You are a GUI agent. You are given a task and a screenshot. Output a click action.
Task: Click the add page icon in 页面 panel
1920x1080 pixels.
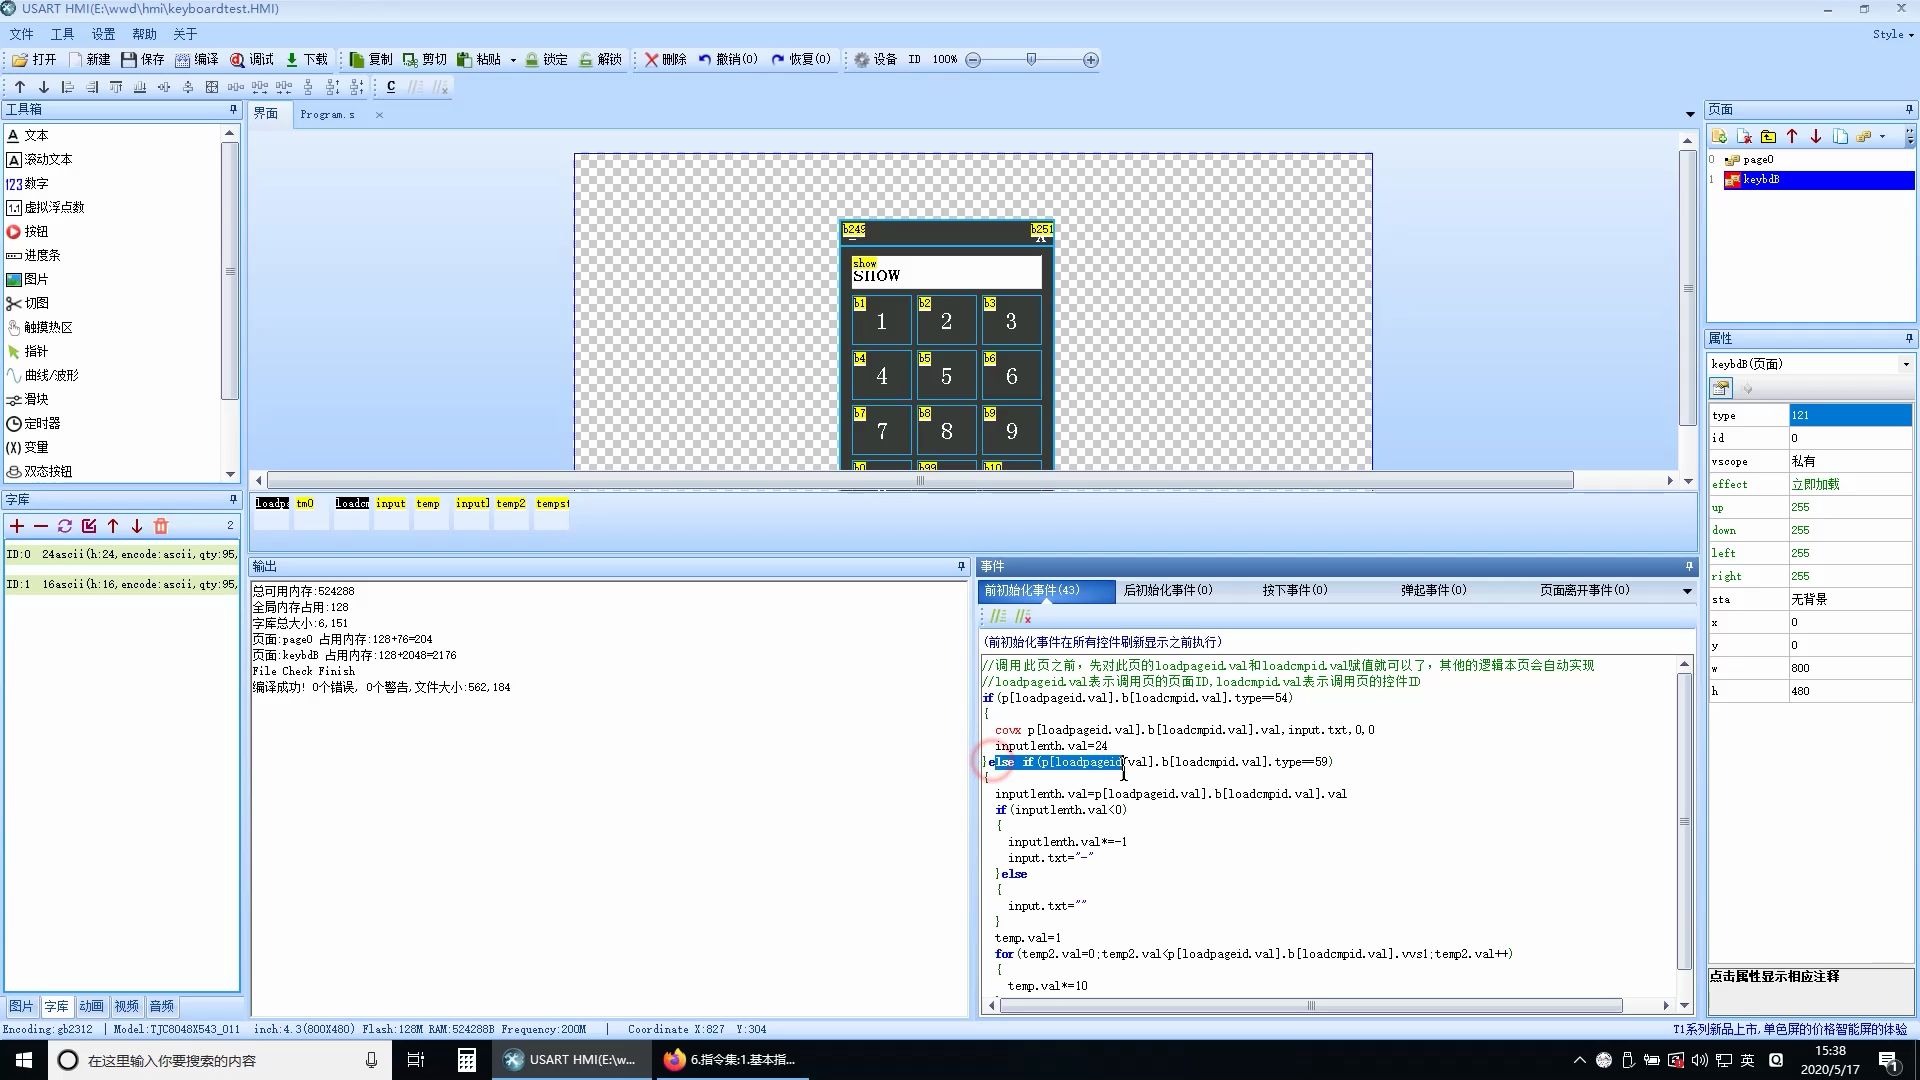[x=1719, y=137]
